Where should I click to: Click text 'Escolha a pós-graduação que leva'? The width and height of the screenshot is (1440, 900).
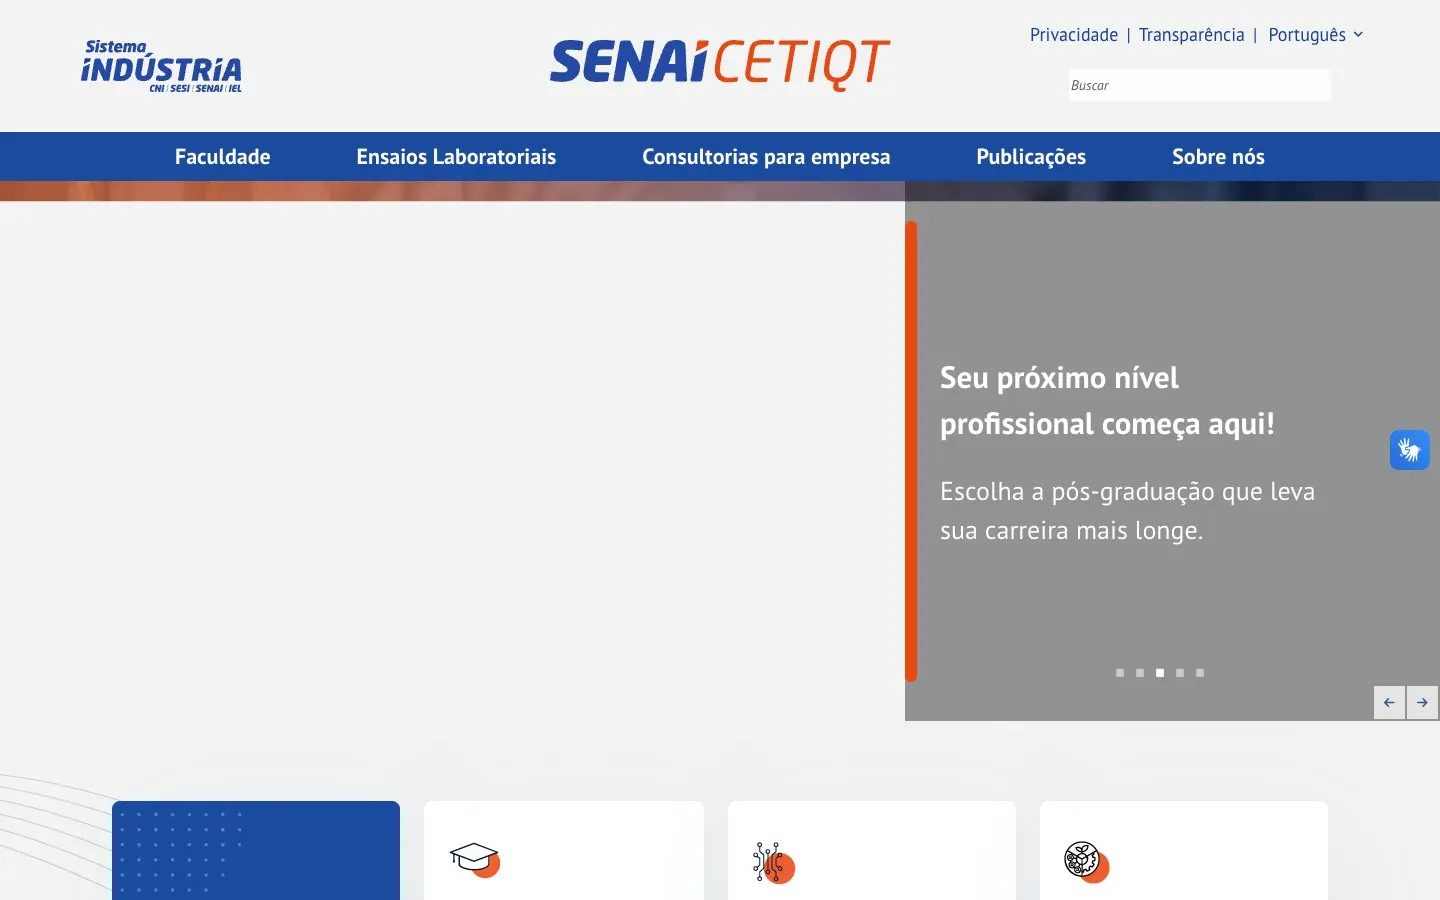(x=1127, y=492)
